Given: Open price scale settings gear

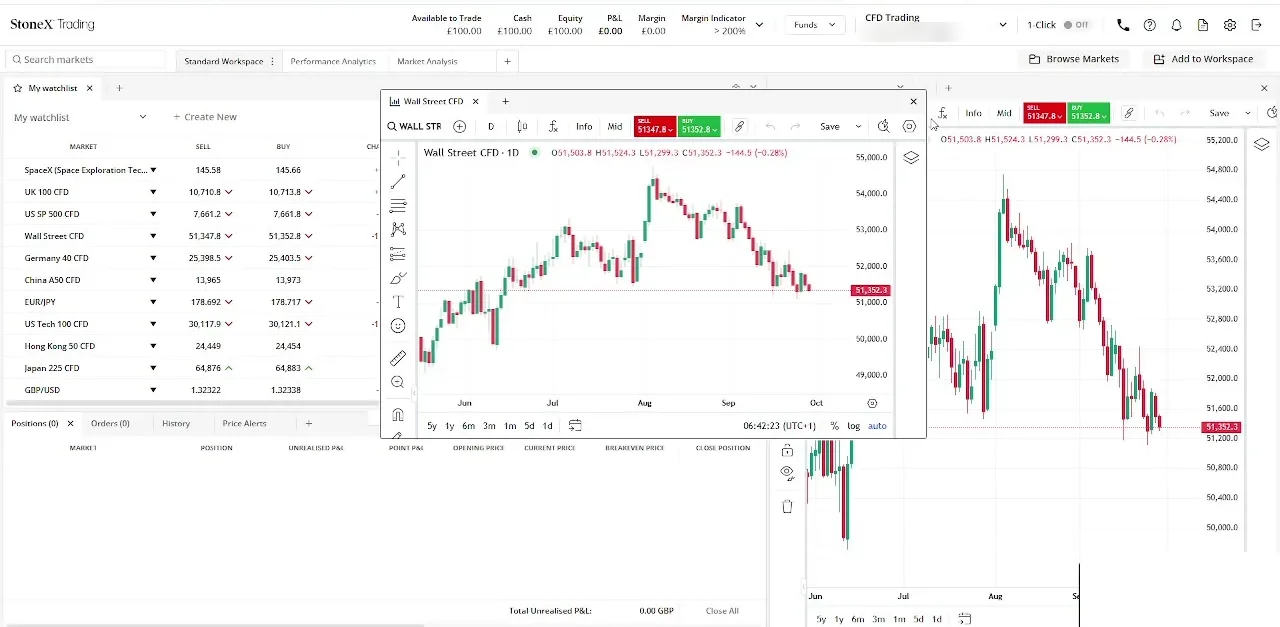Looking at the screenshot, I should pos(872,403).
